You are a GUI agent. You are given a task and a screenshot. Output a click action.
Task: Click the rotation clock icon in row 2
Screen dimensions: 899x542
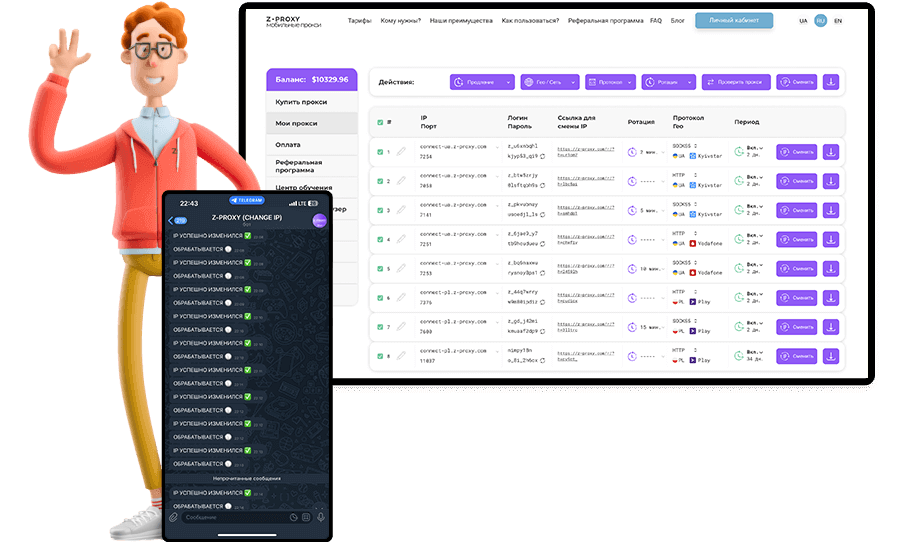[632, 181]
